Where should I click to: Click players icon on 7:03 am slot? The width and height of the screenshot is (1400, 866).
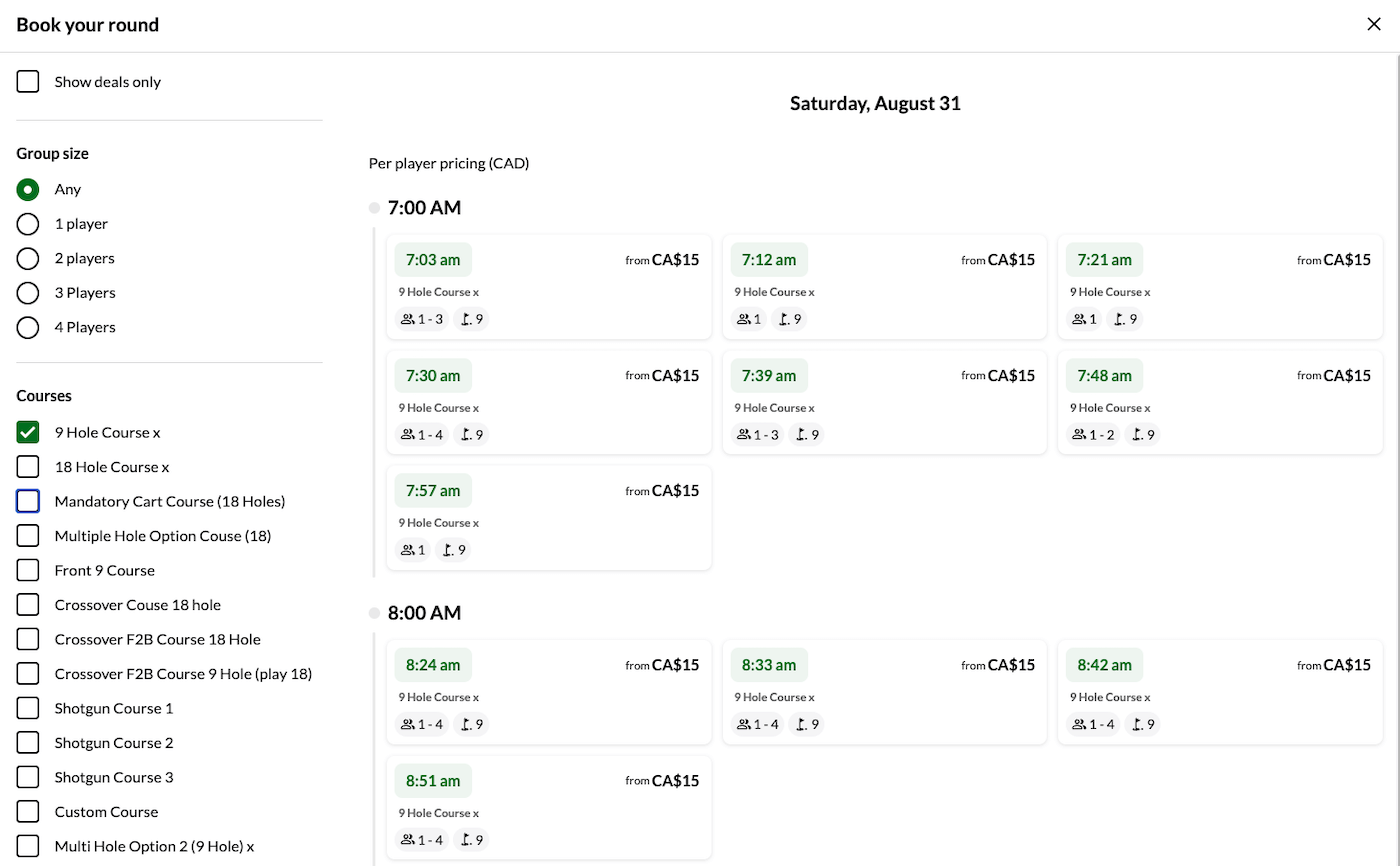pyautogui.click(x=407, y=319)
